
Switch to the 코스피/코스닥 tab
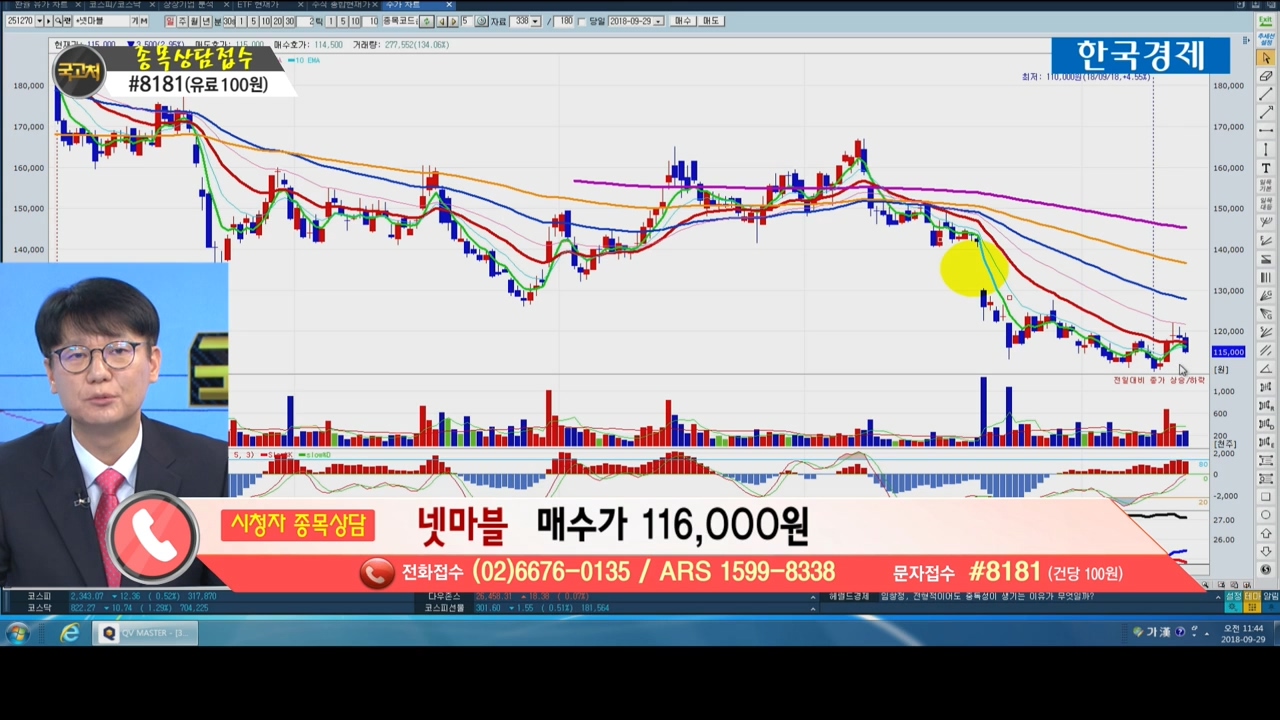[x=116, y=5]
